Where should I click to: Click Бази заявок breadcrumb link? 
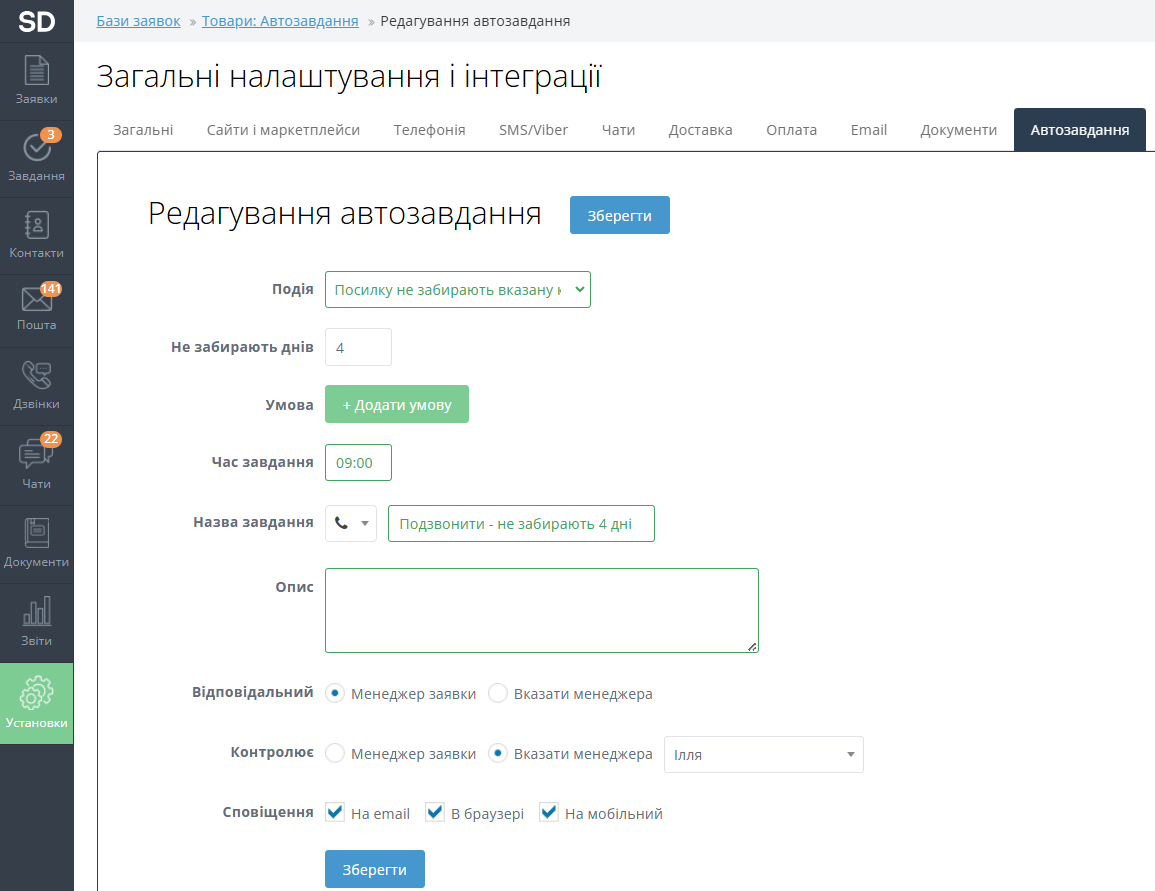pos(138,21)
